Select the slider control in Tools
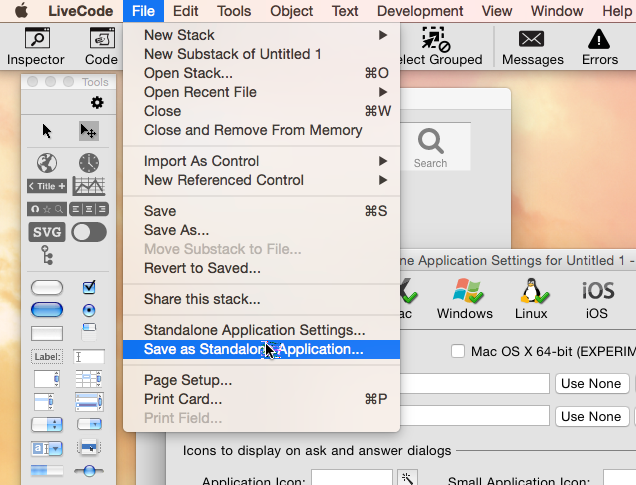This screenshot has height=485, width=636. (x=89, y=471)
